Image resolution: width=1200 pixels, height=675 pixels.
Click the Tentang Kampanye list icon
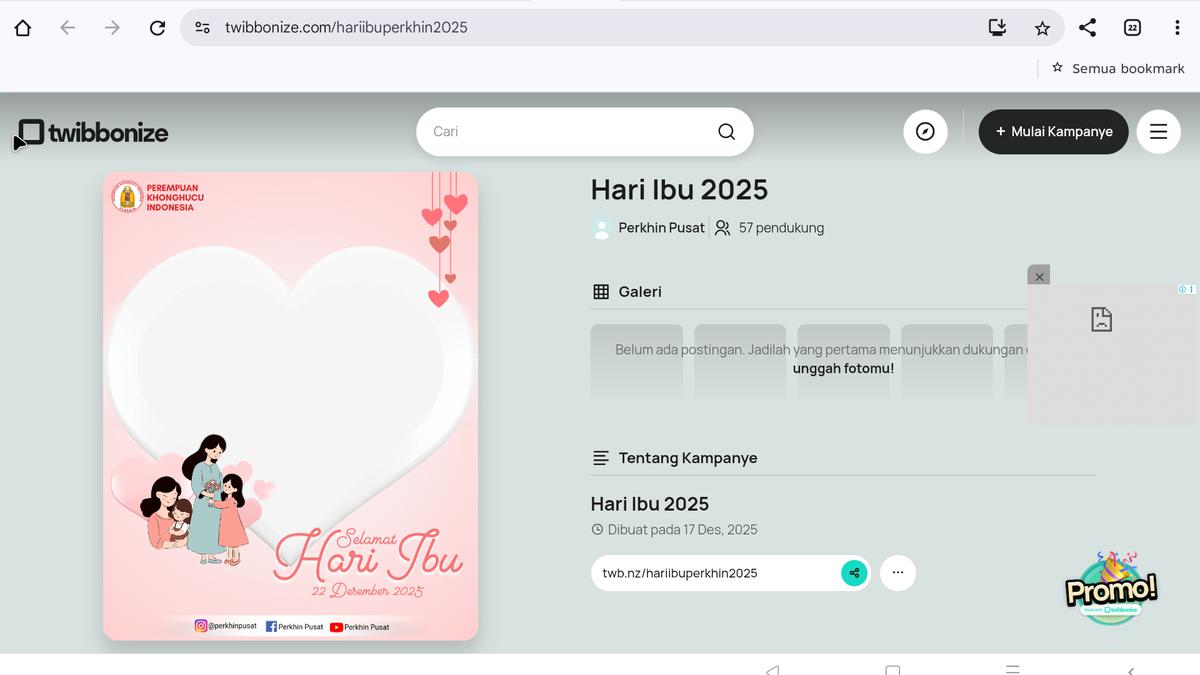tap(600, 457)
